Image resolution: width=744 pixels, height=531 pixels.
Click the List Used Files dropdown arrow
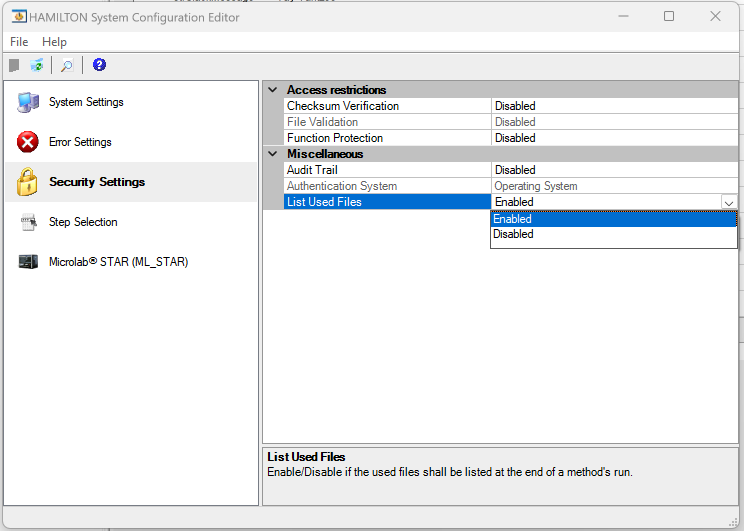pyautogui.click(x=729, y=203)
